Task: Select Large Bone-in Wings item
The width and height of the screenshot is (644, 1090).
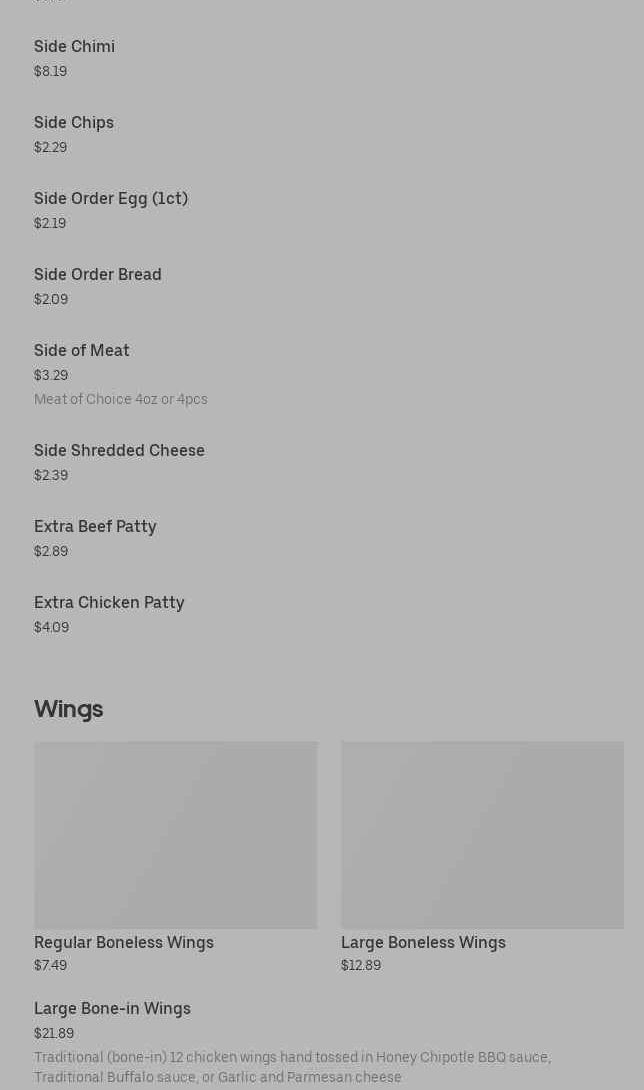Action: (112, 1008)
